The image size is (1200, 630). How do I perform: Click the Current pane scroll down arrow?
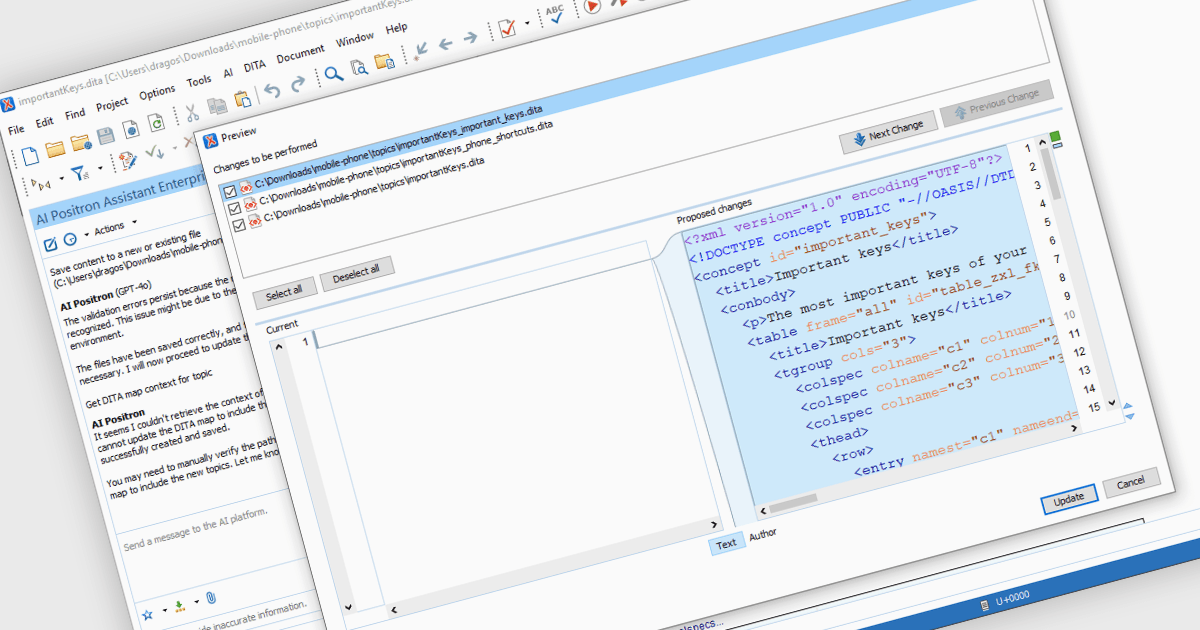point(348,607)
